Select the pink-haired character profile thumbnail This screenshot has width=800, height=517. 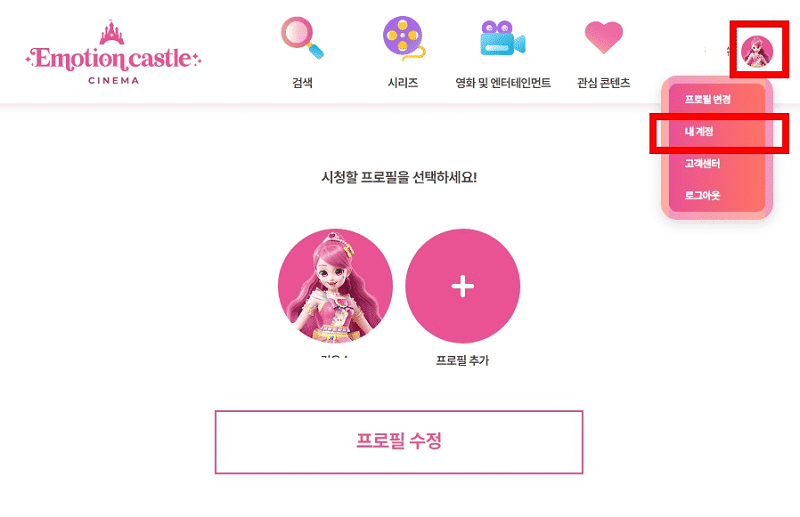point(335,286)
